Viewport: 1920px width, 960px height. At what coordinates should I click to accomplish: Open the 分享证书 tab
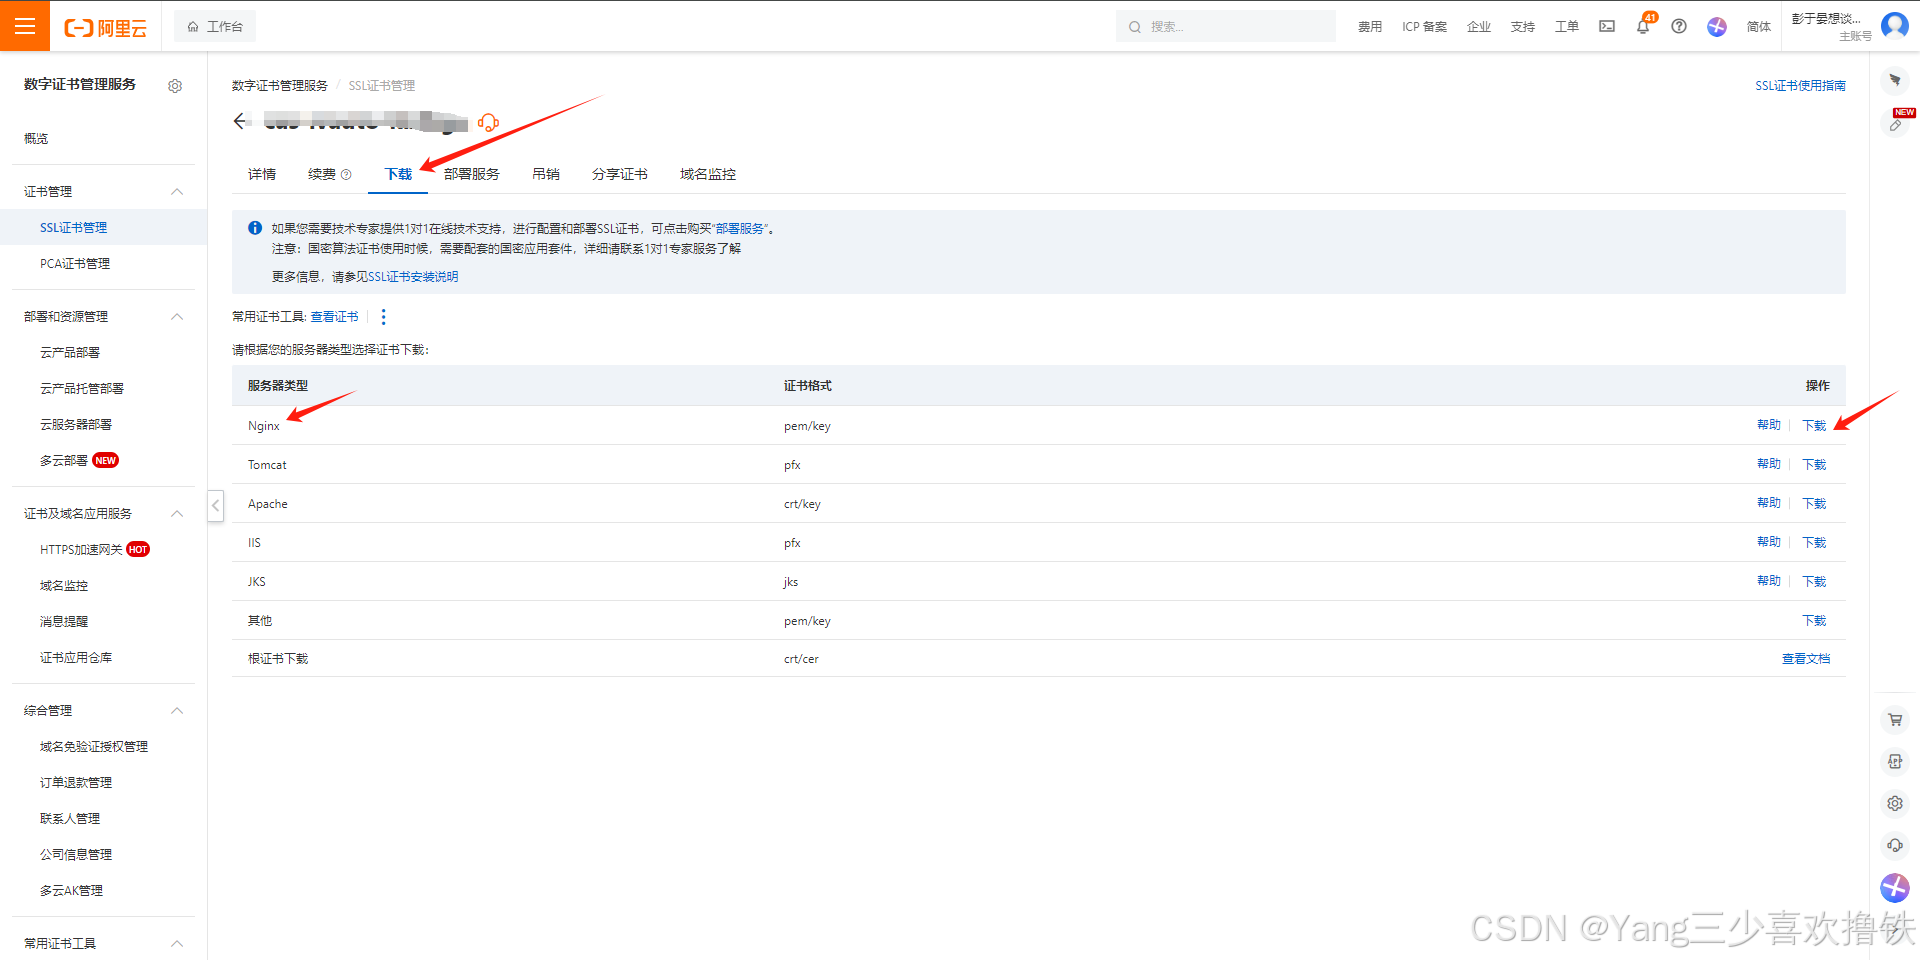point(620,174)
